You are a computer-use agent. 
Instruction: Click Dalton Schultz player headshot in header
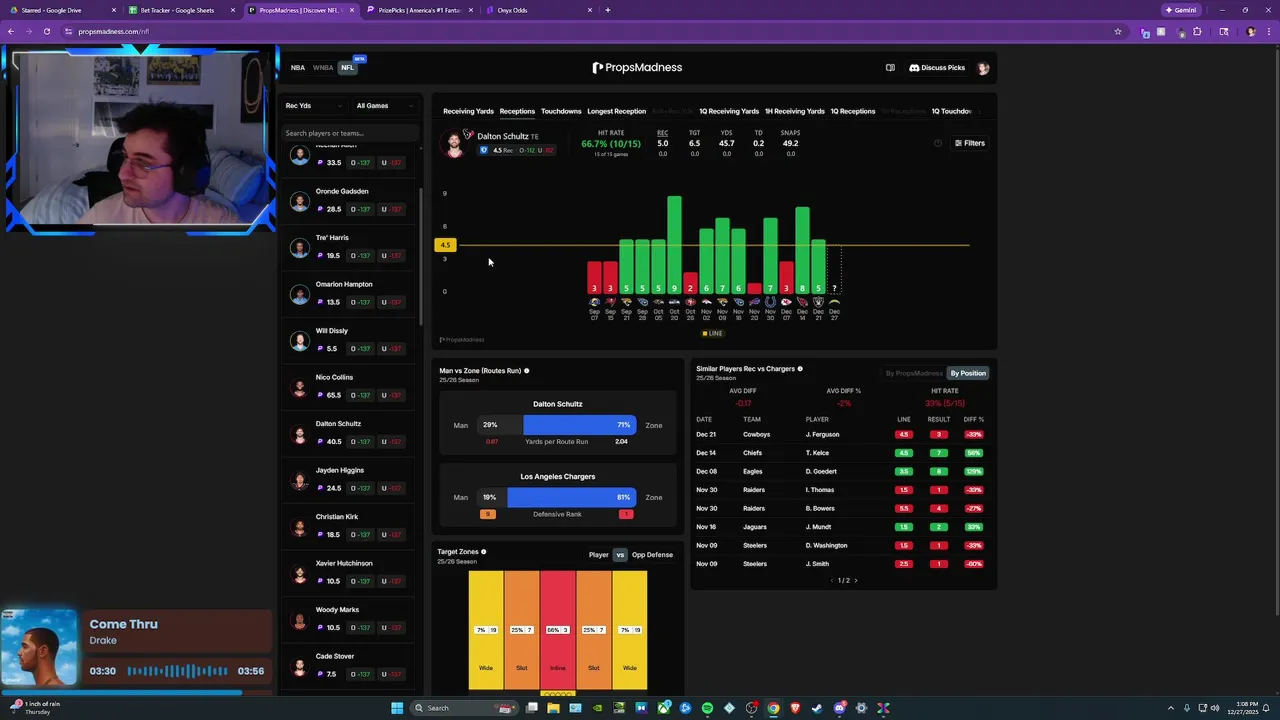[455, 143]
